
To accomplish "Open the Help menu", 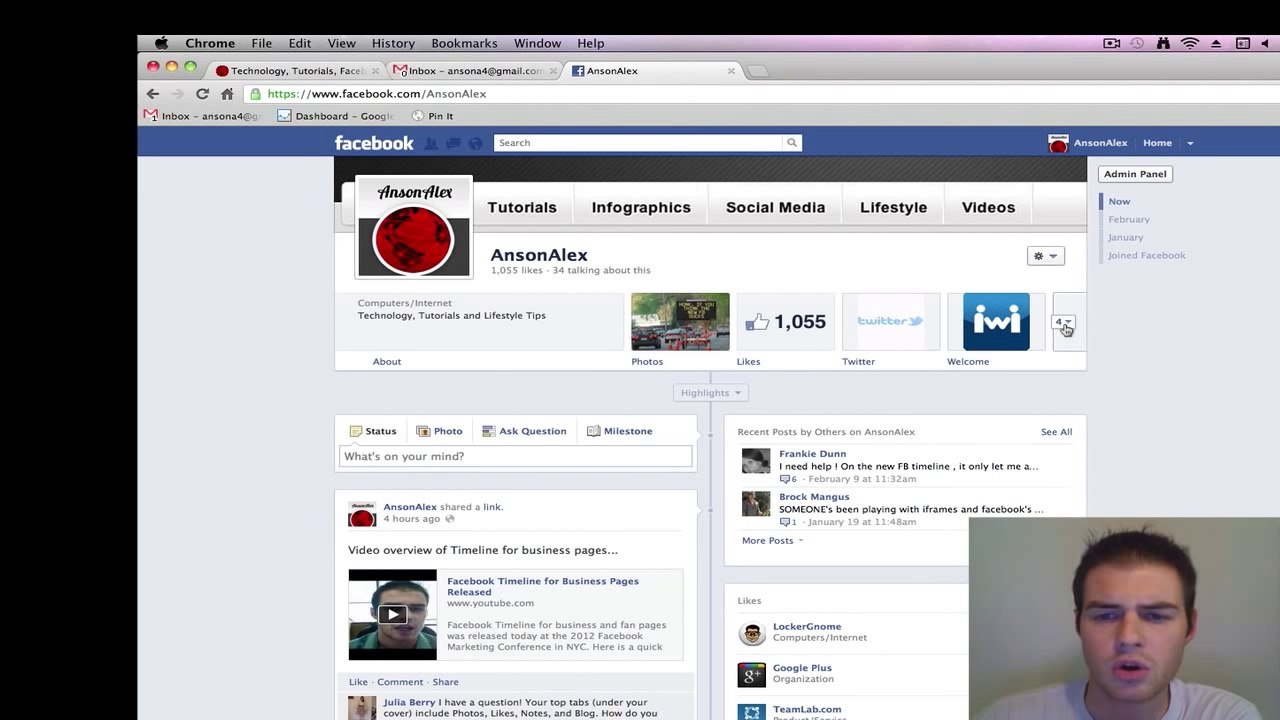I will (x=591, y=43).
